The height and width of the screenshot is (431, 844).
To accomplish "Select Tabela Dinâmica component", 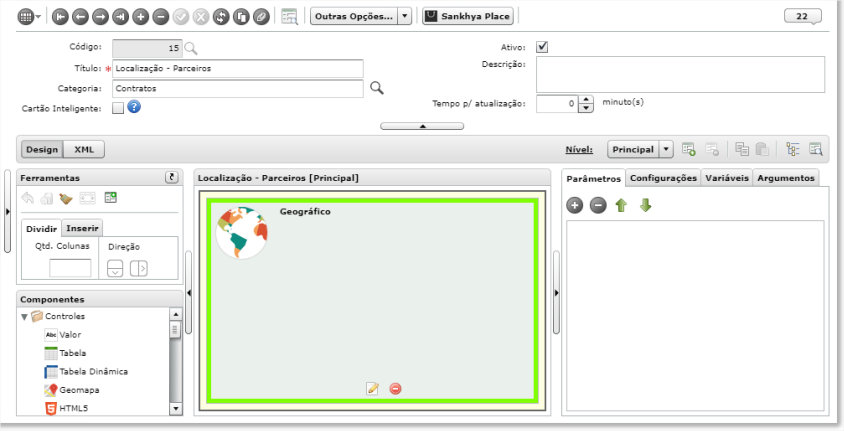I will (x=86, y=371).
